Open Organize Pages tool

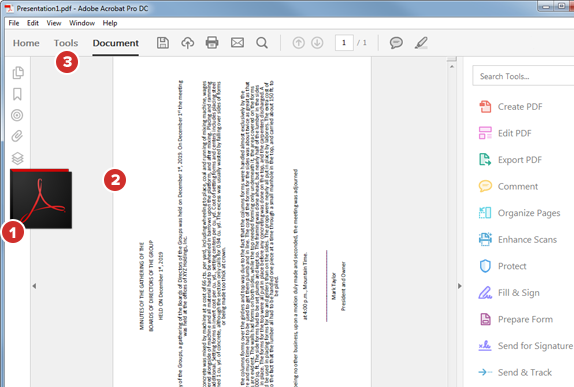[519, 213]
